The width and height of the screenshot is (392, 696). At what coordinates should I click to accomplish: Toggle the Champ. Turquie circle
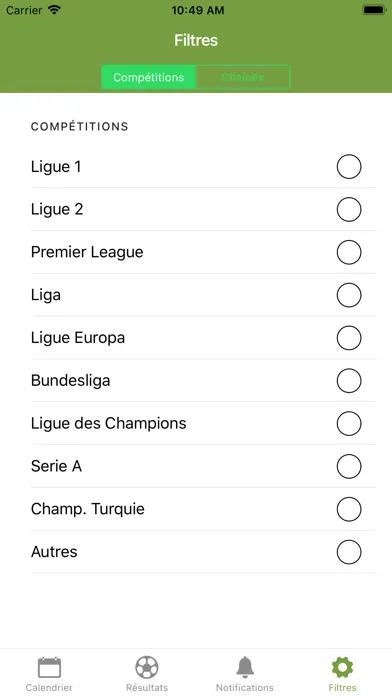pyautogui.click(x=349, y=509)
